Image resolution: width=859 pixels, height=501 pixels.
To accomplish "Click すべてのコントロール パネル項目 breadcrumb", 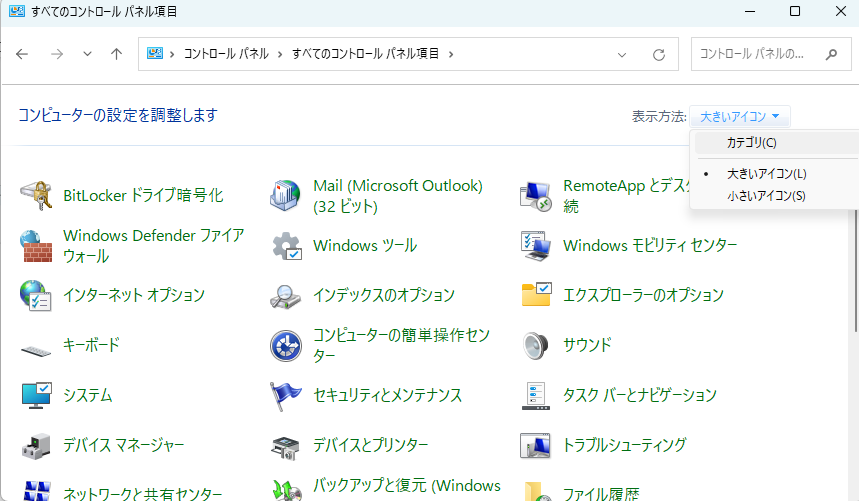I will tap(365, 54).
